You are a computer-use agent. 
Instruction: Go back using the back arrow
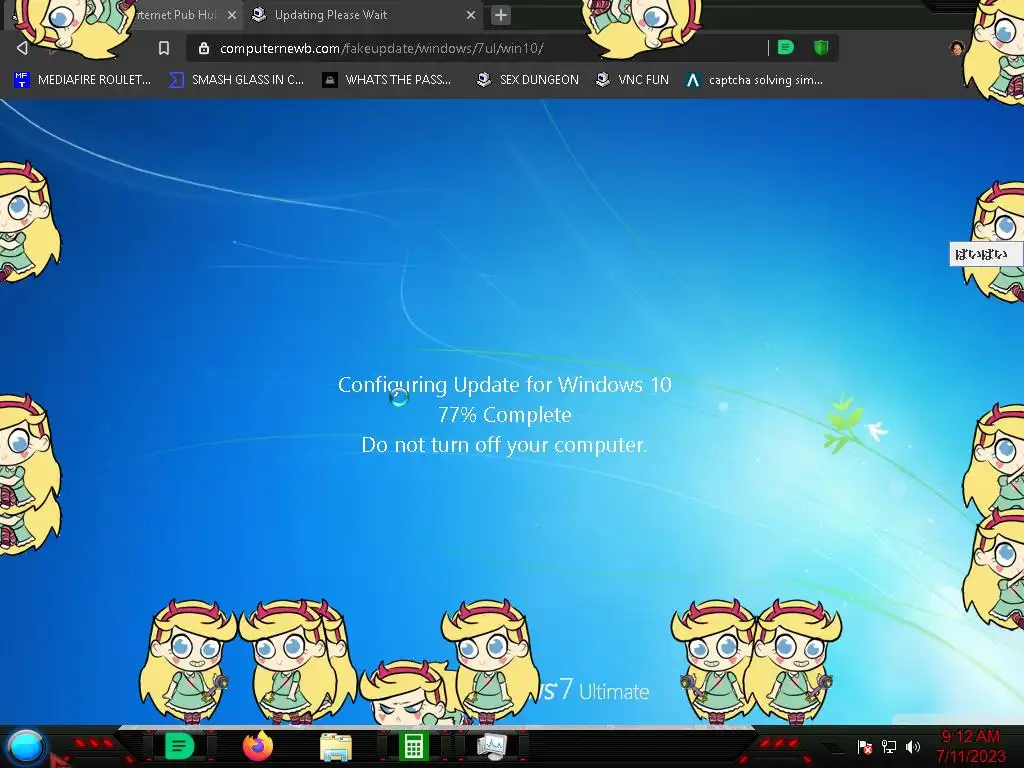(22, 48)
